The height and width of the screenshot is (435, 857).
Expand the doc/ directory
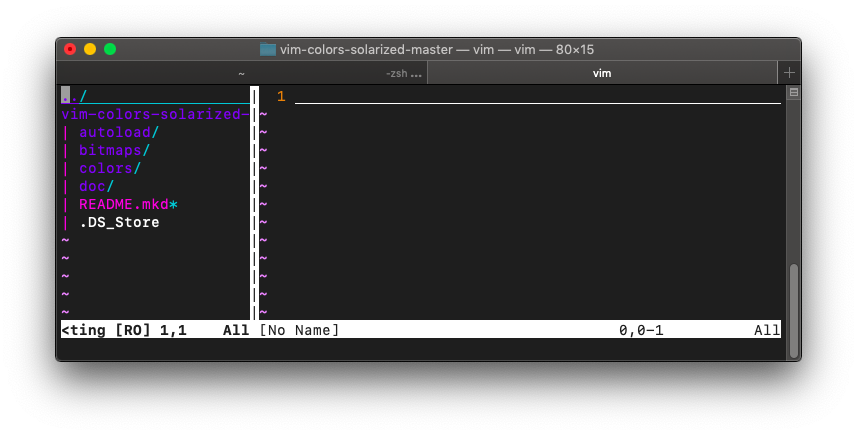[97, 186]
